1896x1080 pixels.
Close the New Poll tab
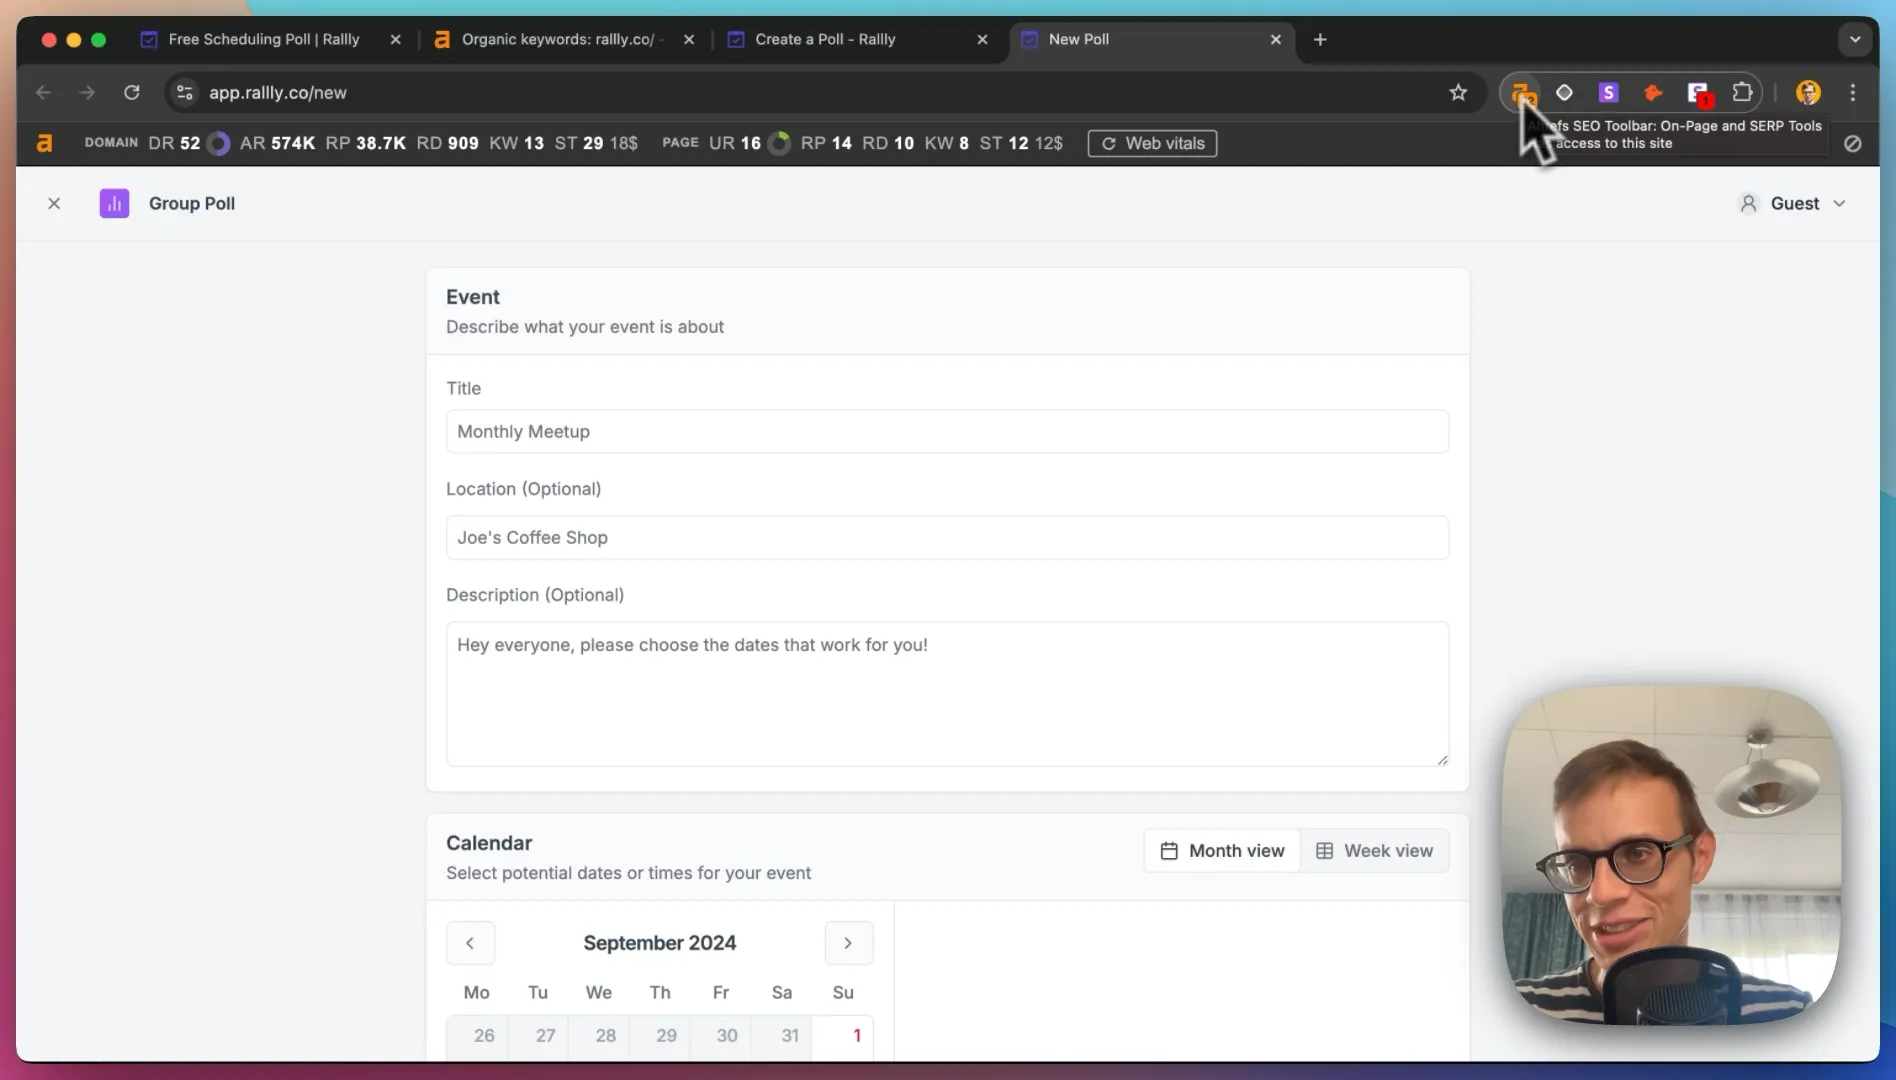tap(1275, 39)
